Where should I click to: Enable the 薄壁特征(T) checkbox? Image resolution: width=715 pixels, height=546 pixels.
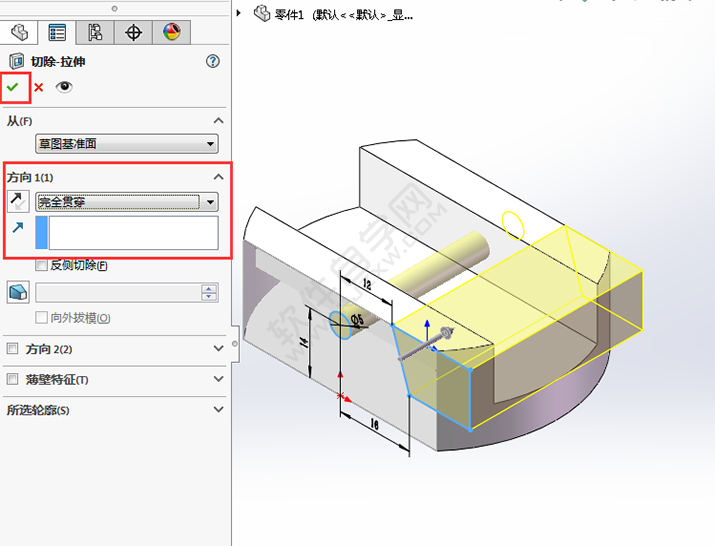click(13, 379)
